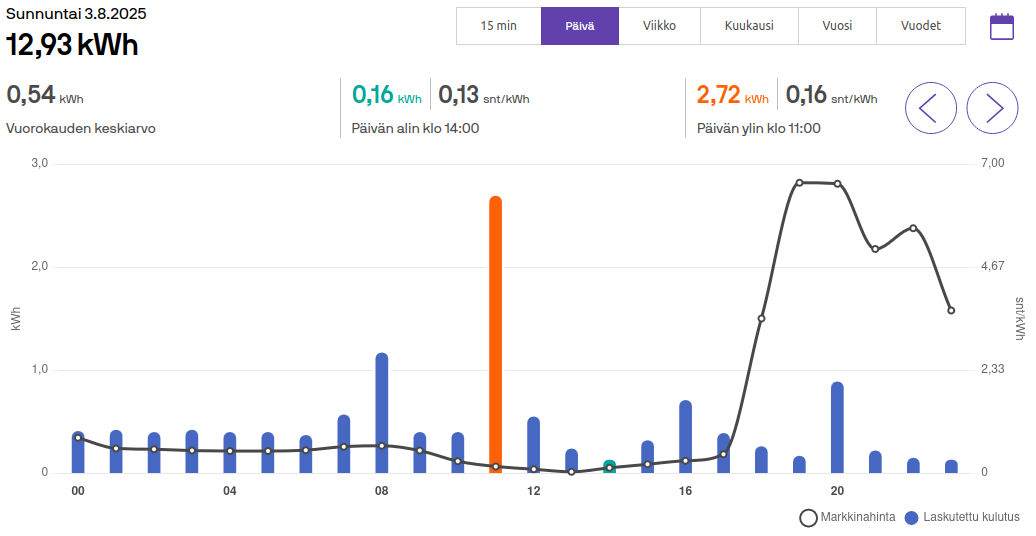1036x536 pixels.
Task: Show the Vuodet multi-year view
Action: click(920, 26)
